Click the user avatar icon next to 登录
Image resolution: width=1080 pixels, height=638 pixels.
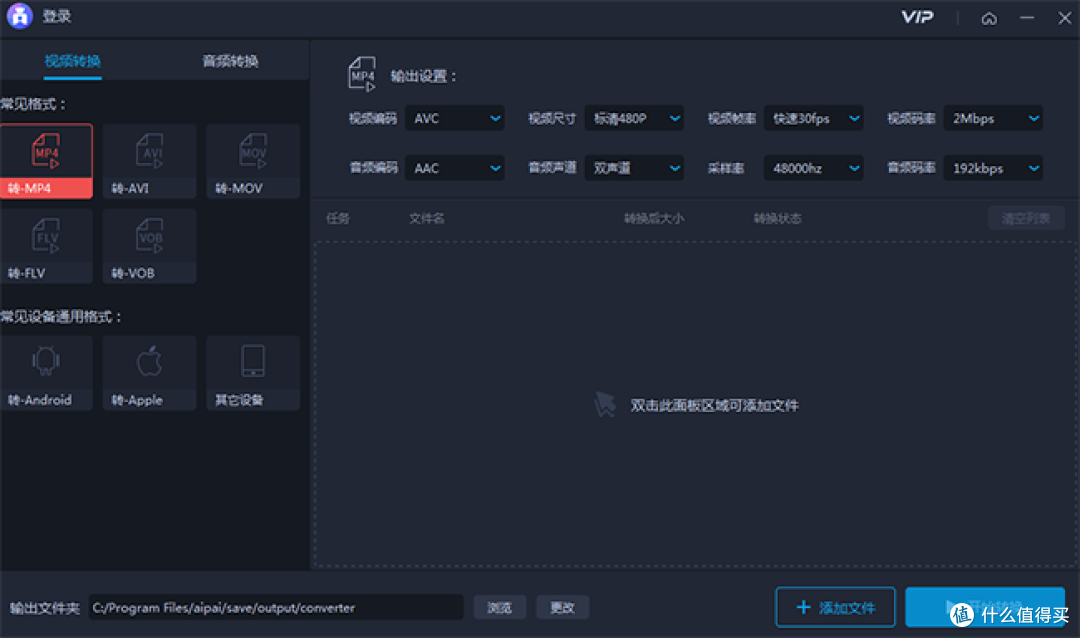(20, 17)
